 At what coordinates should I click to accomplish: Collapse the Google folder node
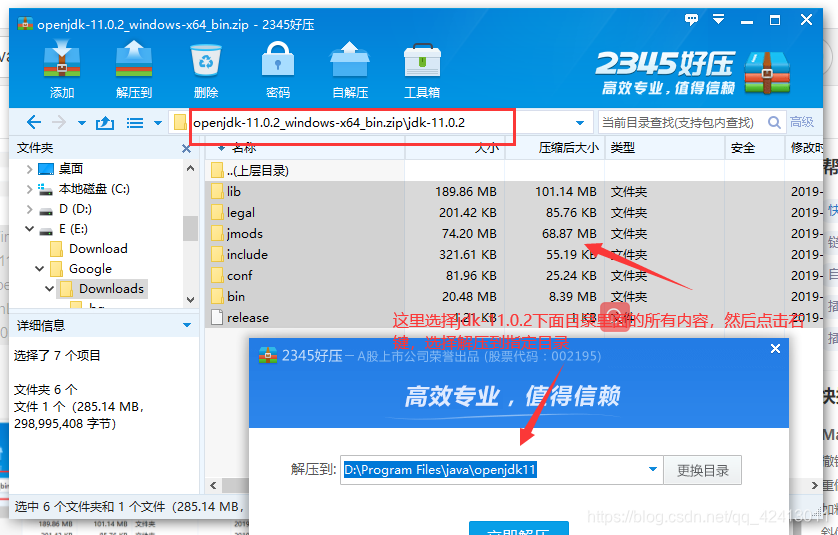(x=40, y=269)
